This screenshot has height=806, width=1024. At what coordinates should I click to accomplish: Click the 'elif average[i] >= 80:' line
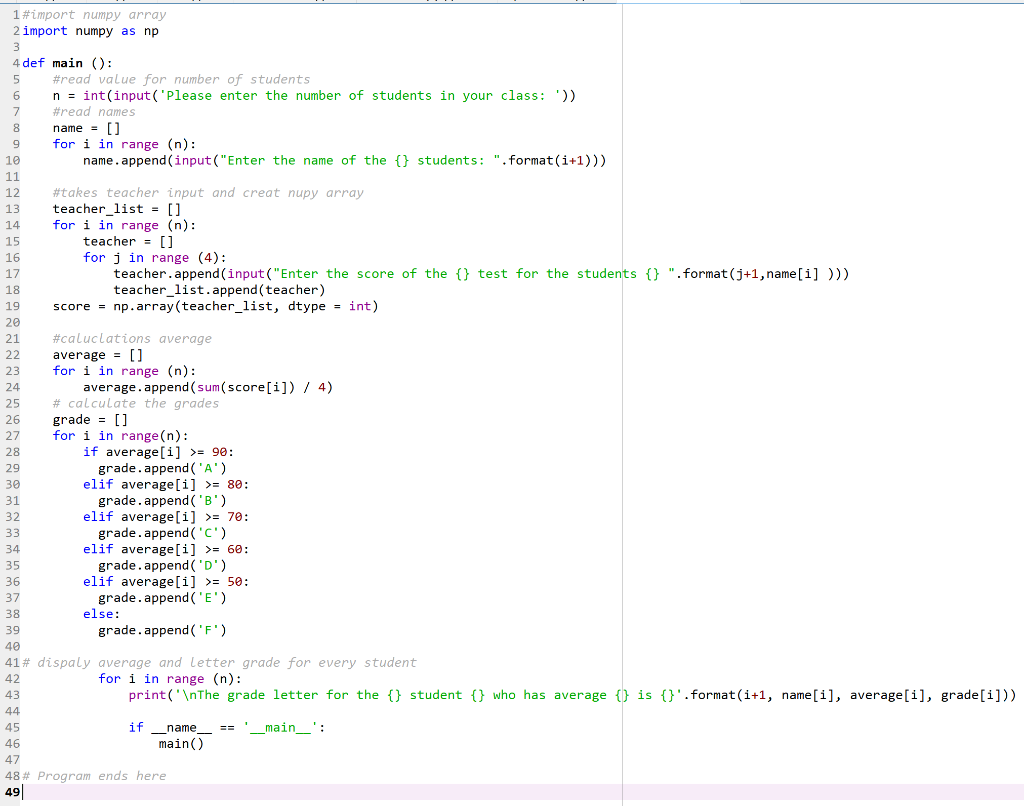tap(166, 484)
